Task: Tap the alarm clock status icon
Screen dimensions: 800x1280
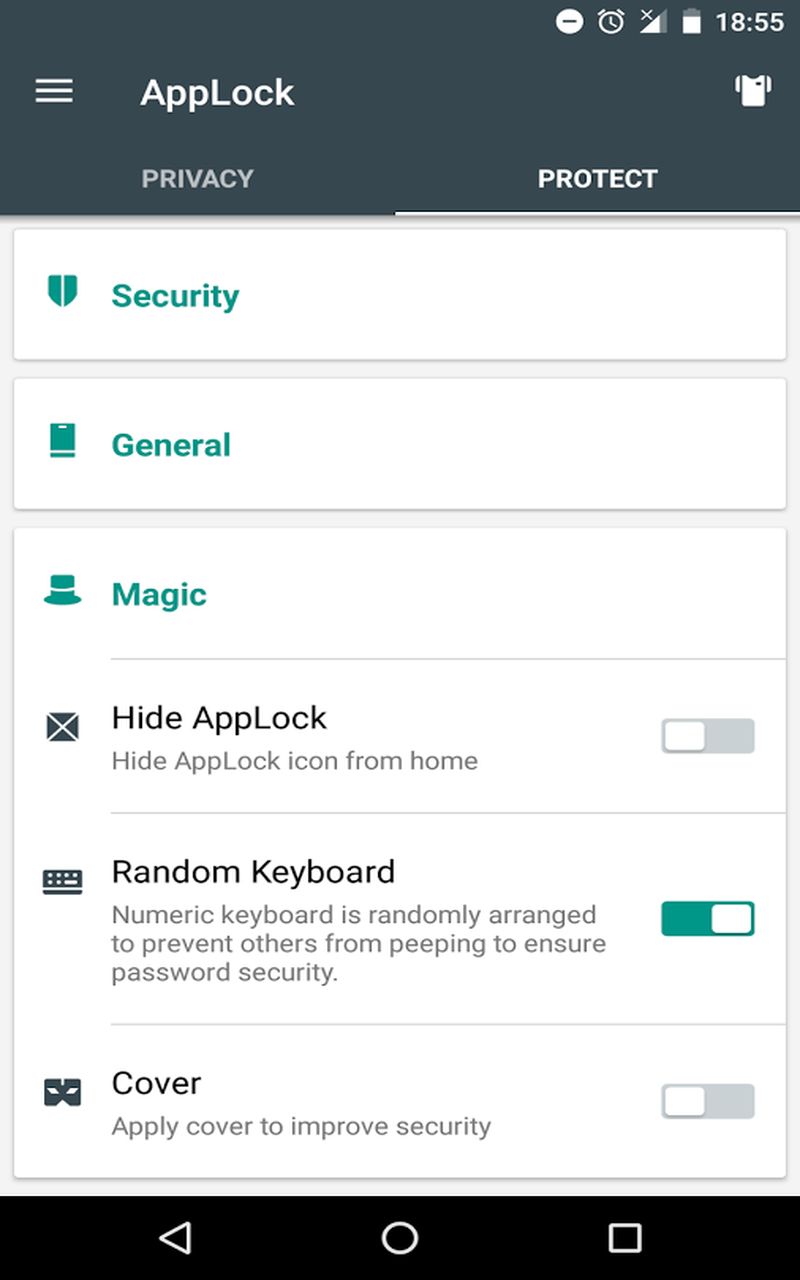Action: 611,22
